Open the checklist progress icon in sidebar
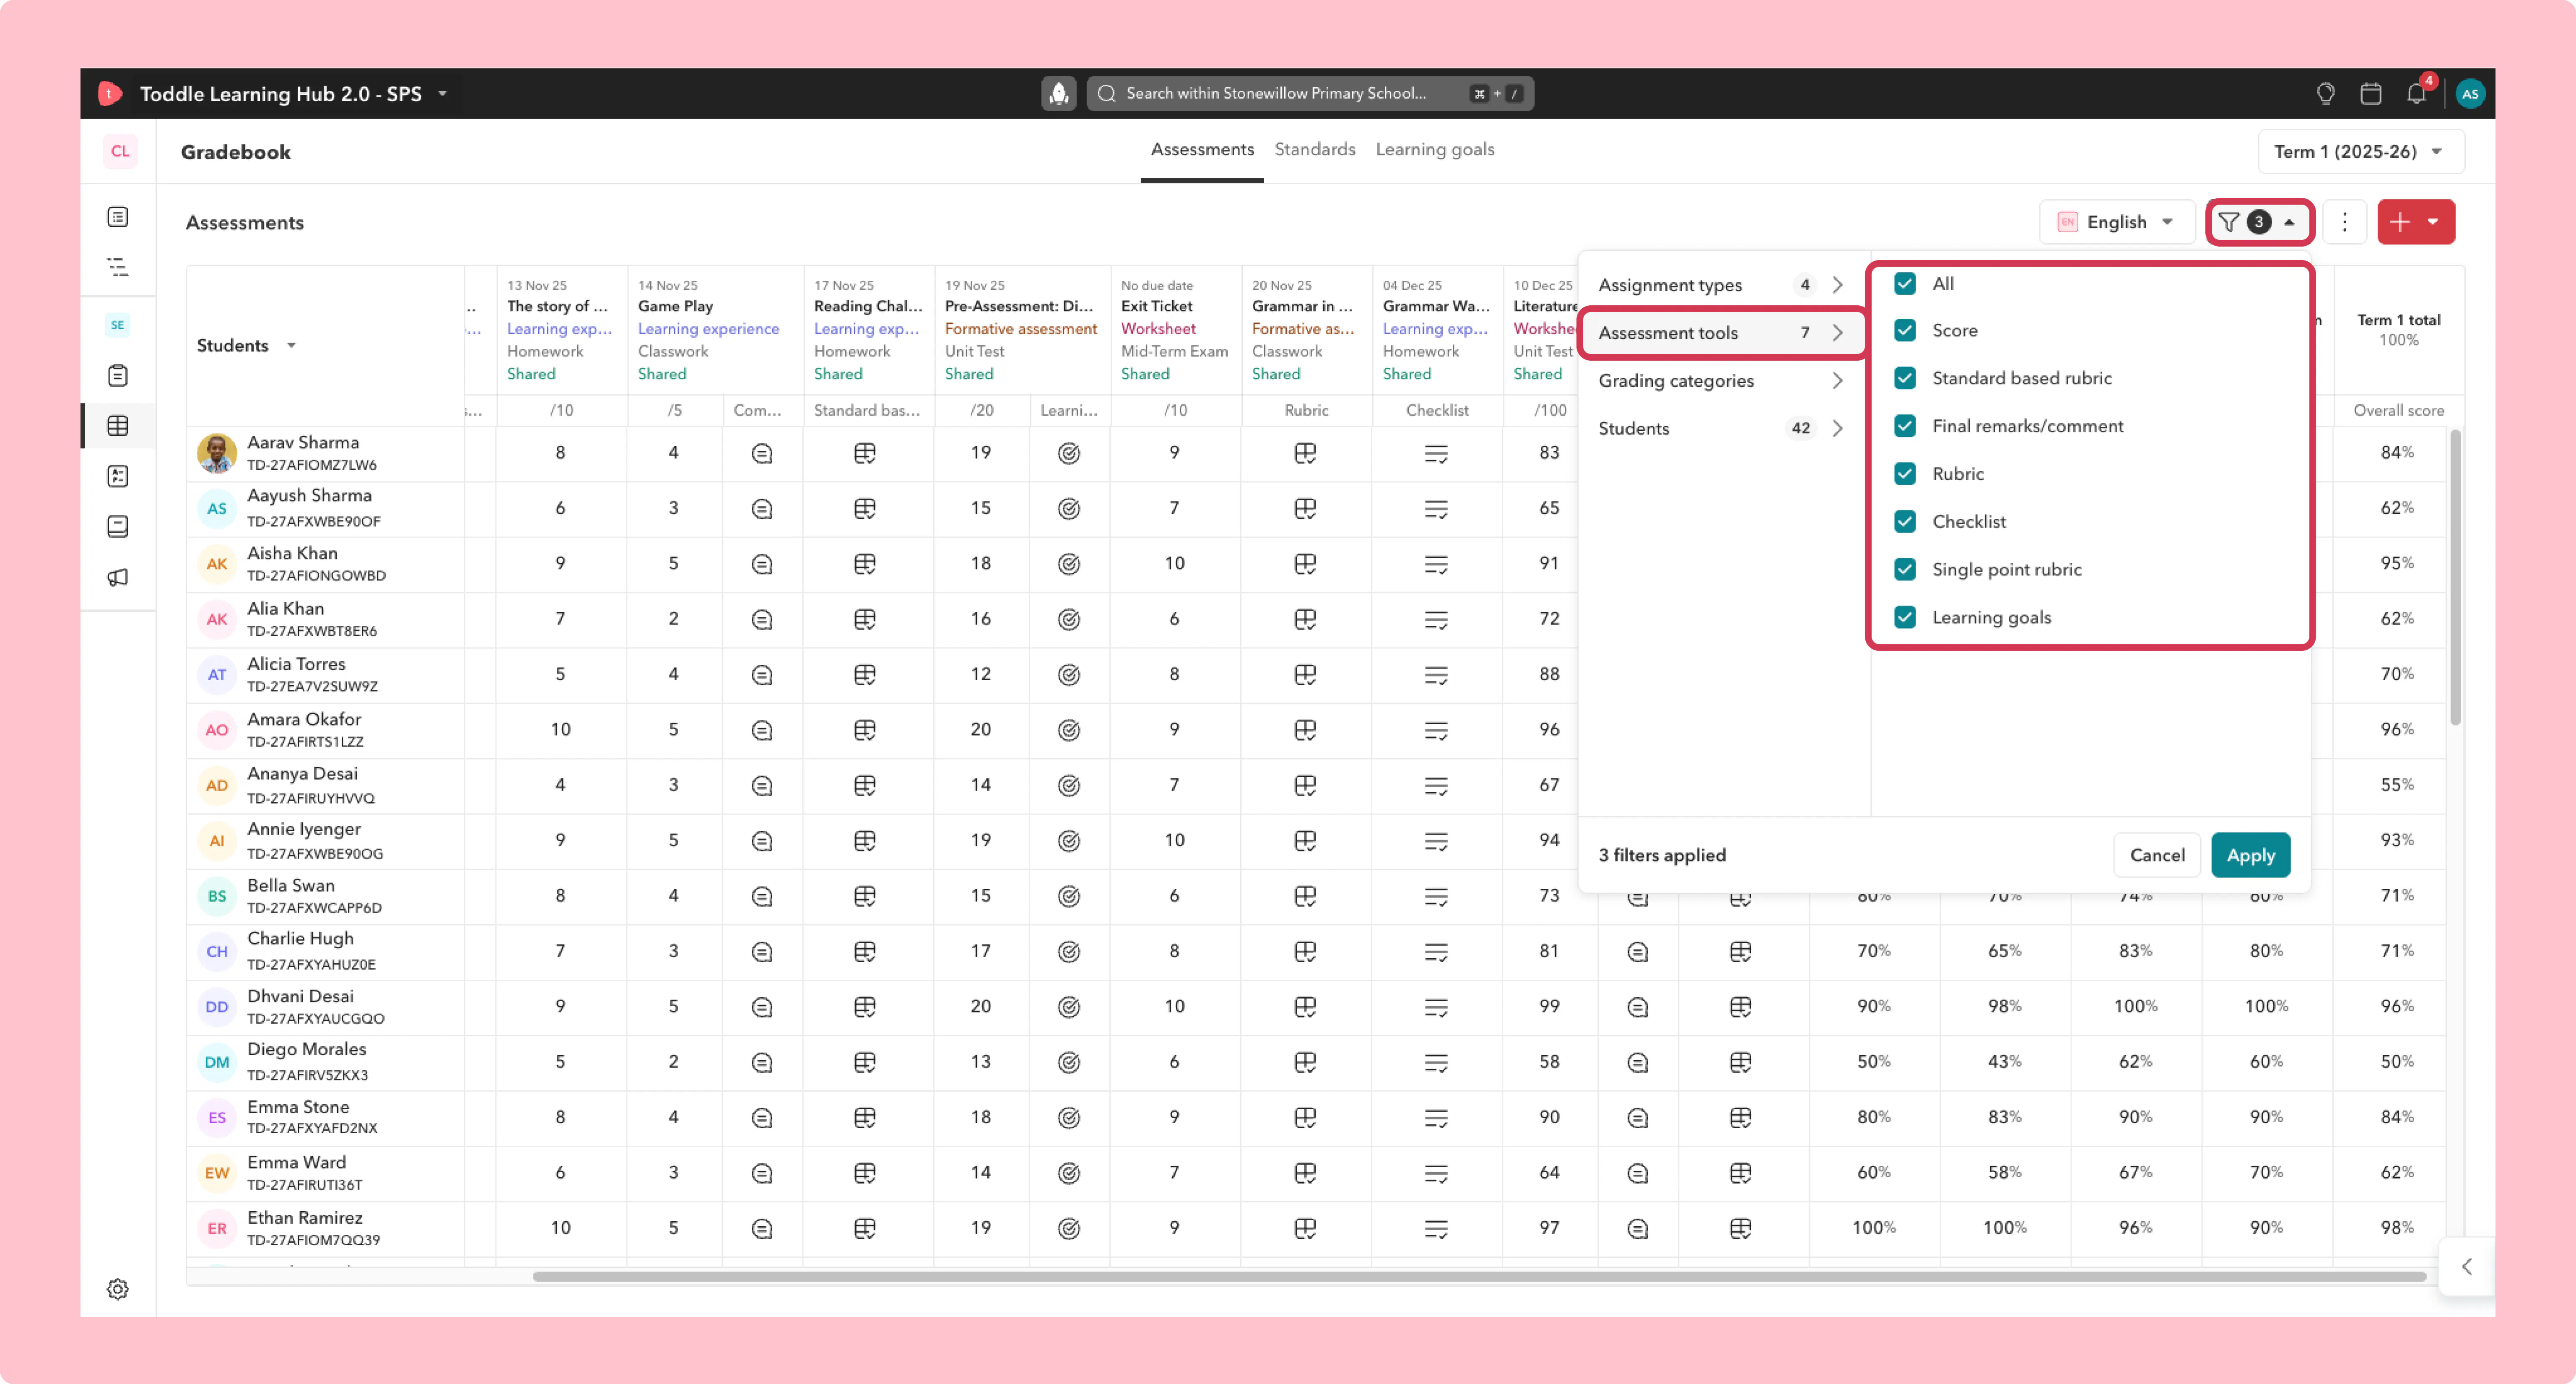Viewport: 2576px width, 1384px height. pos(118,476)
